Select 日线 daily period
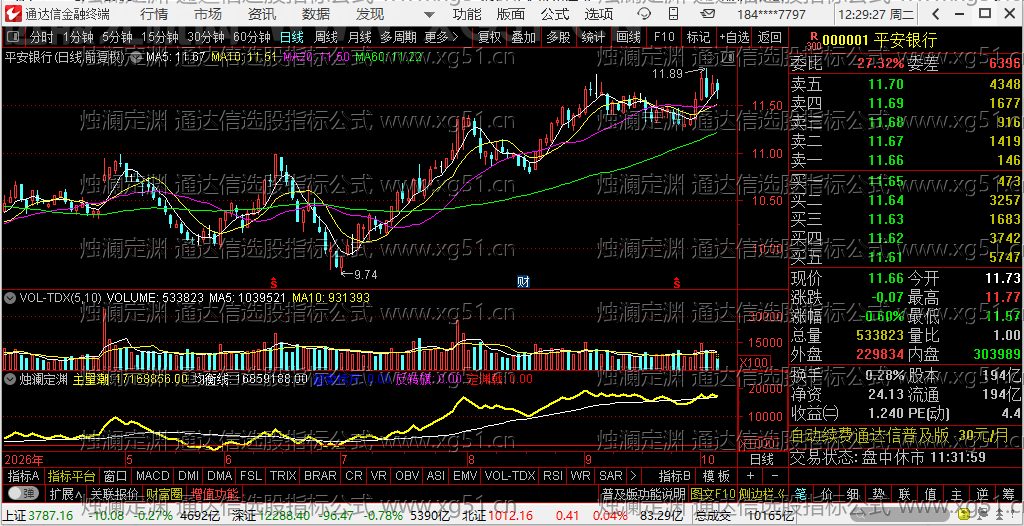Screen dimensions: 1024x526 [x=292, y=37]
